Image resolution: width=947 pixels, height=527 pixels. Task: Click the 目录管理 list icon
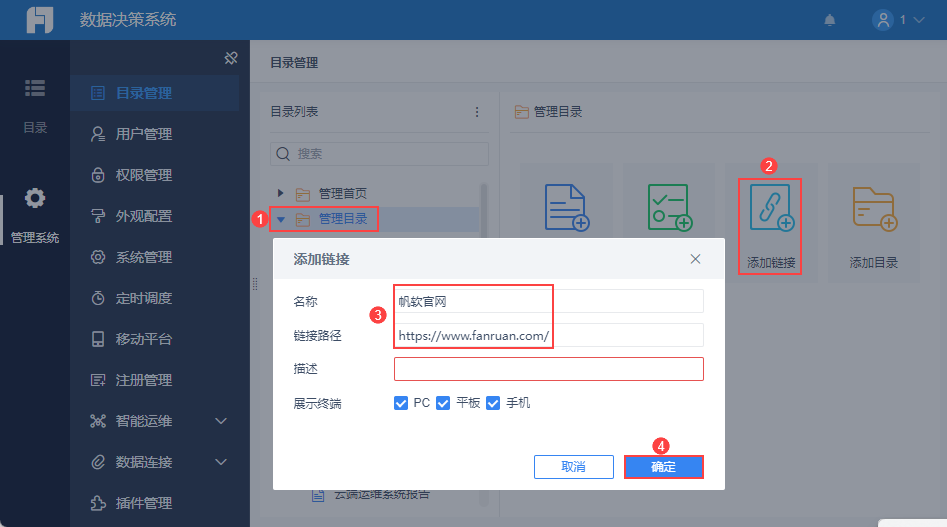(98, 93)
